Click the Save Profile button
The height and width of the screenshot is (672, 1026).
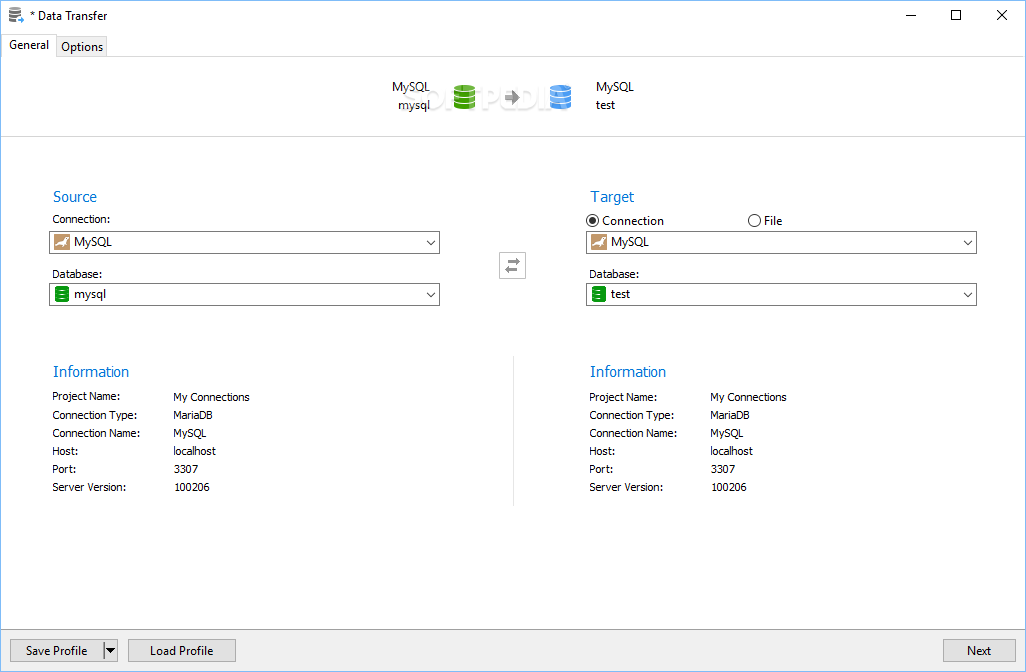(56, 650)
